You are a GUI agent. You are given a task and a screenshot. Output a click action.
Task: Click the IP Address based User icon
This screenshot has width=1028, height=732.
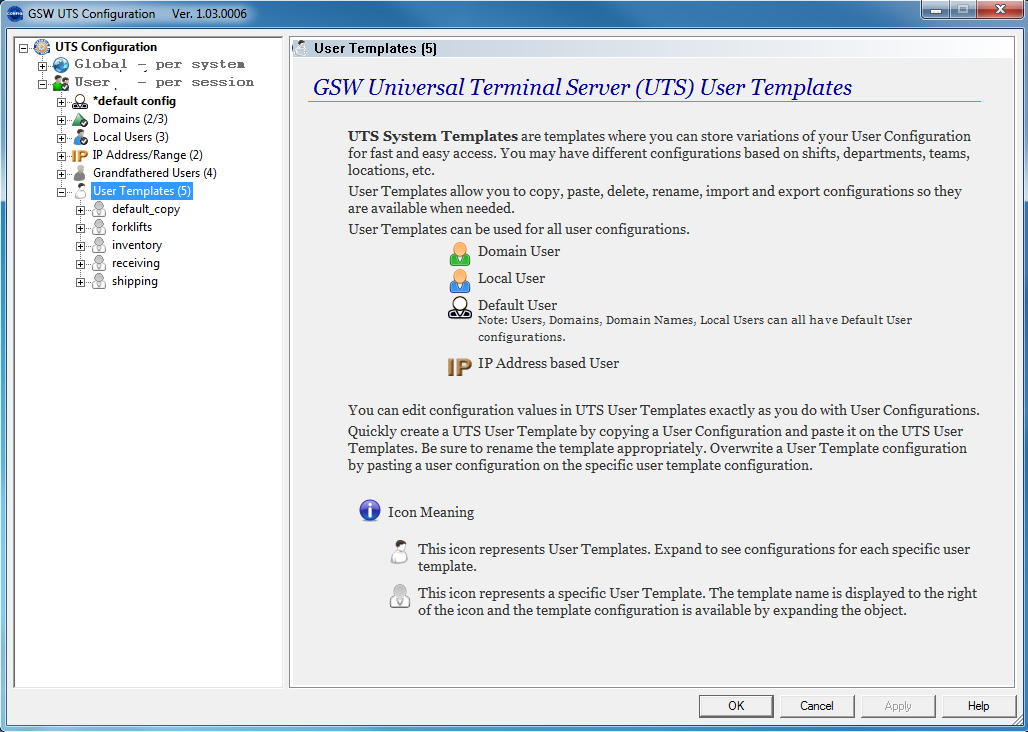460,367
